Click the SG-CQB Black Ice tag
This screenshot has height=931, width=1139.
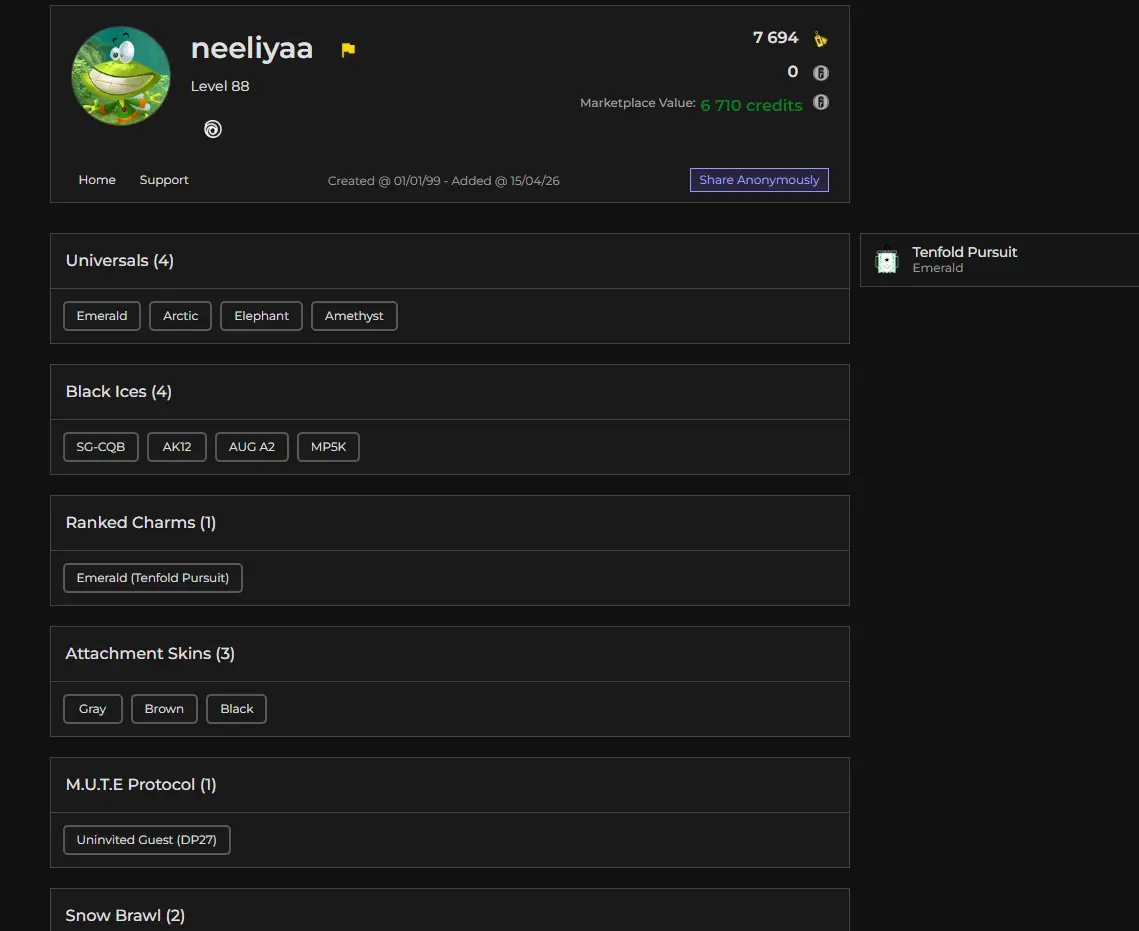click(x=101, y=447)
